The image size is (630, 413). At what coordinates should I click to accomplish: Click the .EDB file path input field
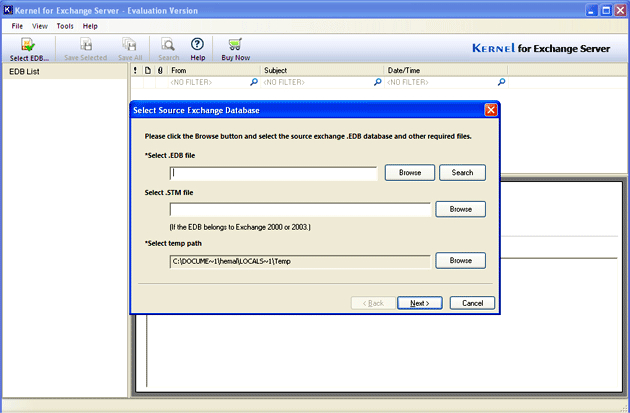pyautogui.click(x=273, y=173)
